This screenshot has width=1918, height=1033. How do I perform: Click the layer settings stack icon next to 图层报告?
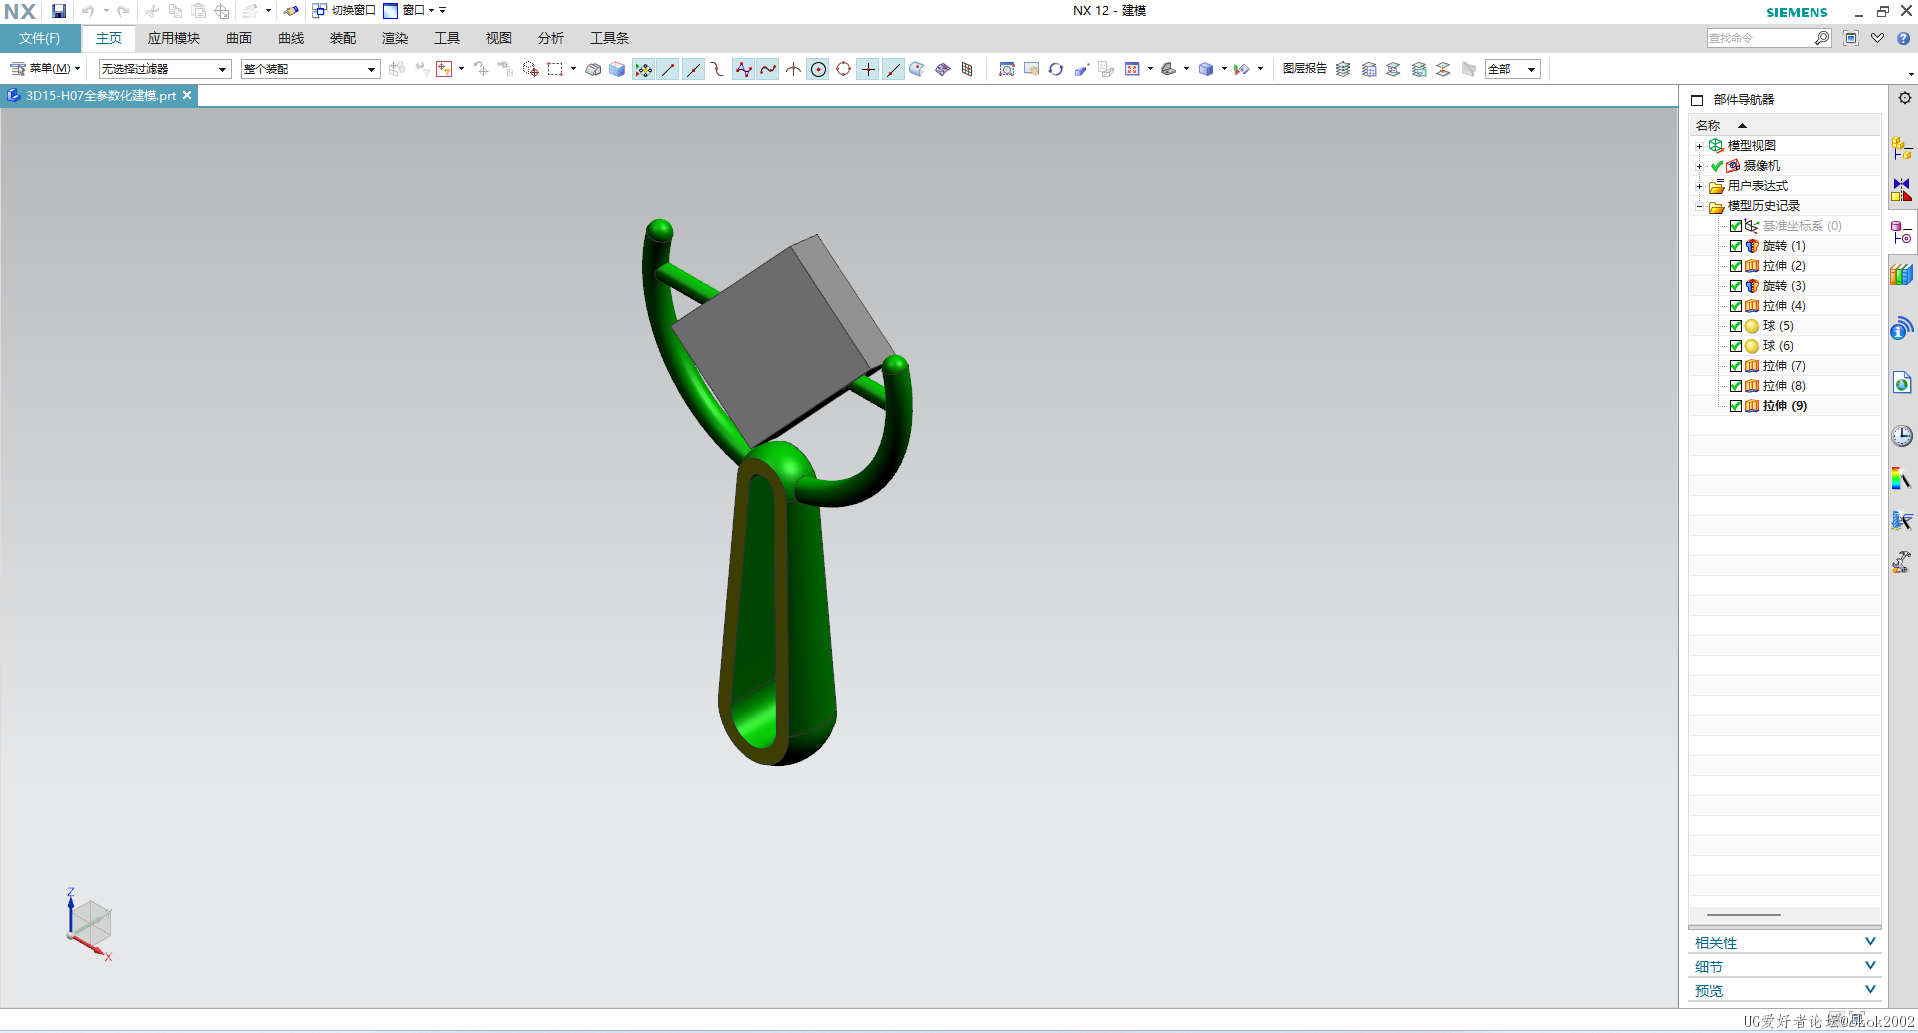click(1343, 69)
